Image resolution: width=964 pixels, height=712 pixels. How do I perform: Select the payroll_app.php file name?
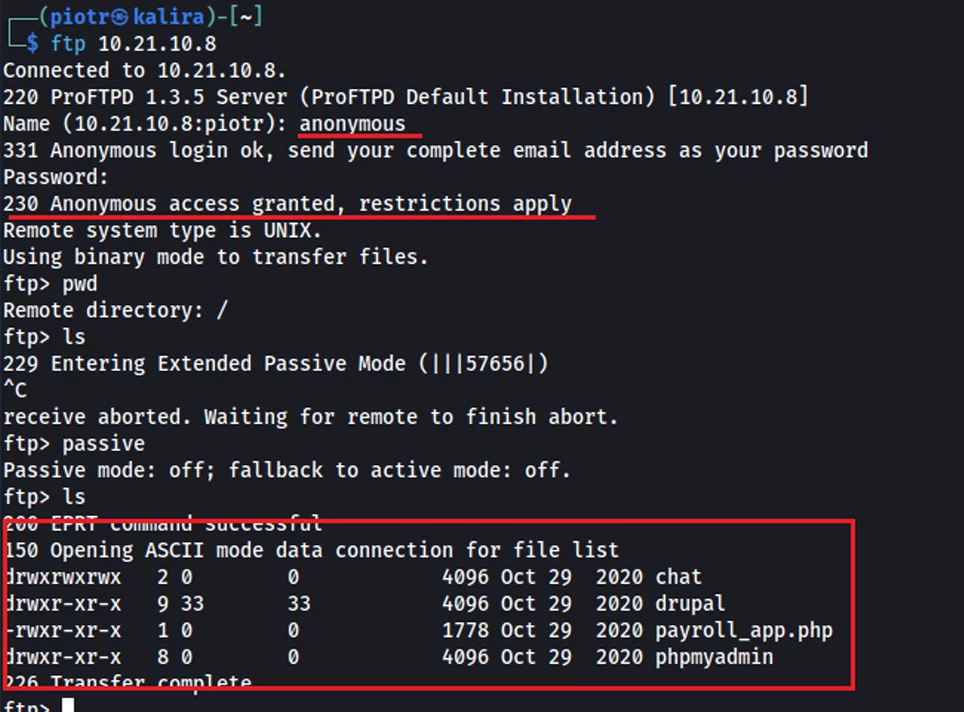tap(744, 631)
